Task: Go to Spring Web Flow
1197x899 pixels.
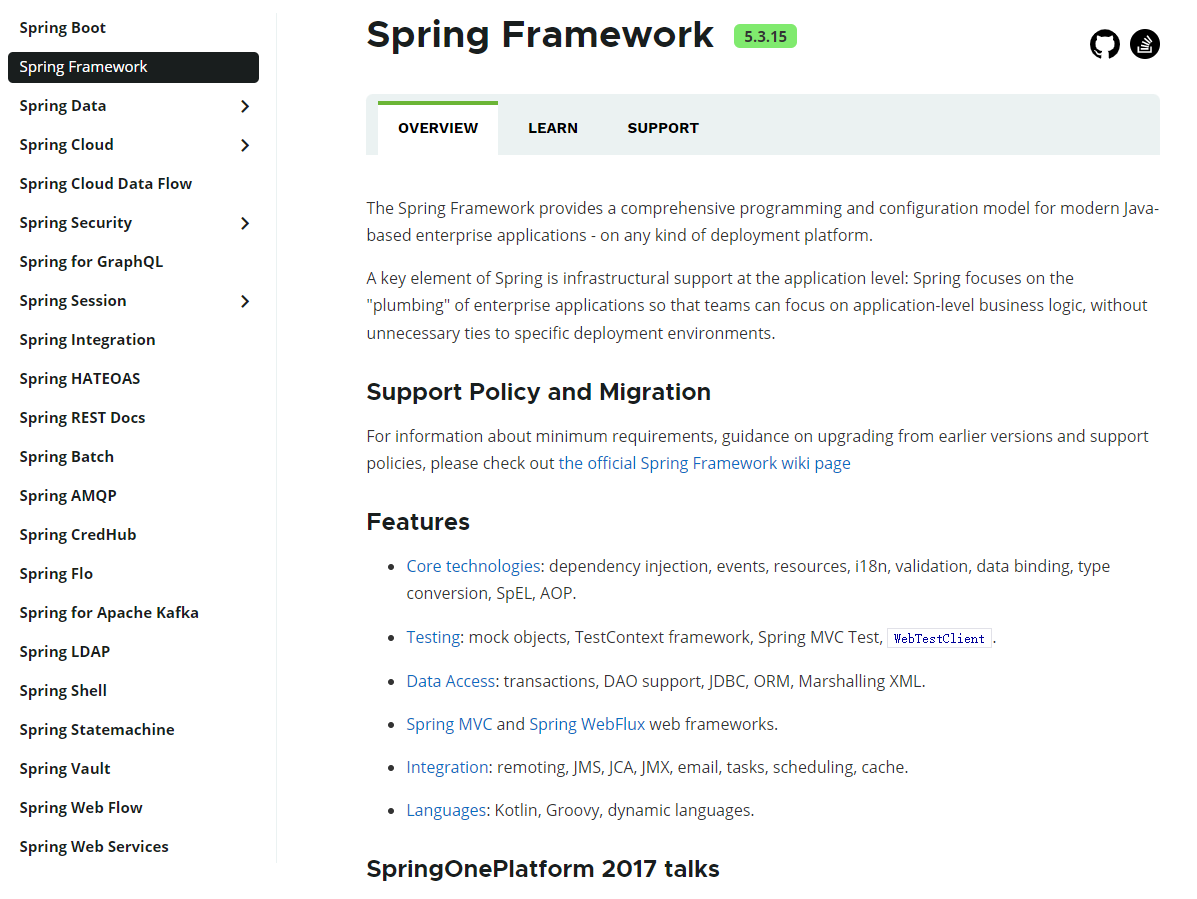Action: pos(81,807)
